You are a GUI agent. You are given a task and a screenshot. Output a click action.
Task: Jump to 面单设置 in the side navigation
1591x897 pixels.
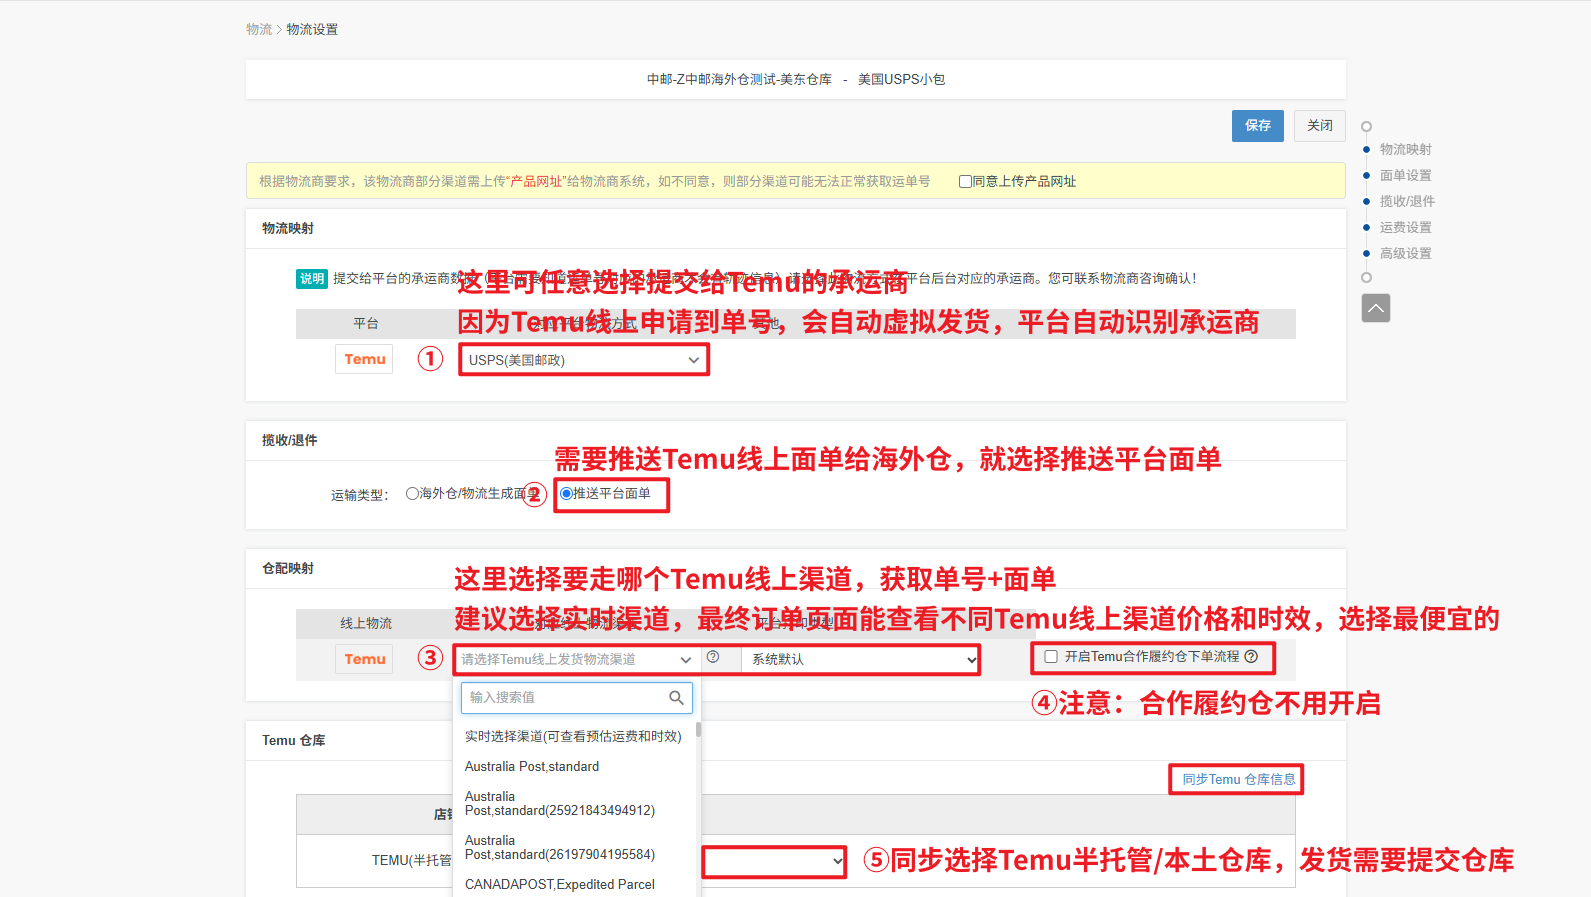1405,176
